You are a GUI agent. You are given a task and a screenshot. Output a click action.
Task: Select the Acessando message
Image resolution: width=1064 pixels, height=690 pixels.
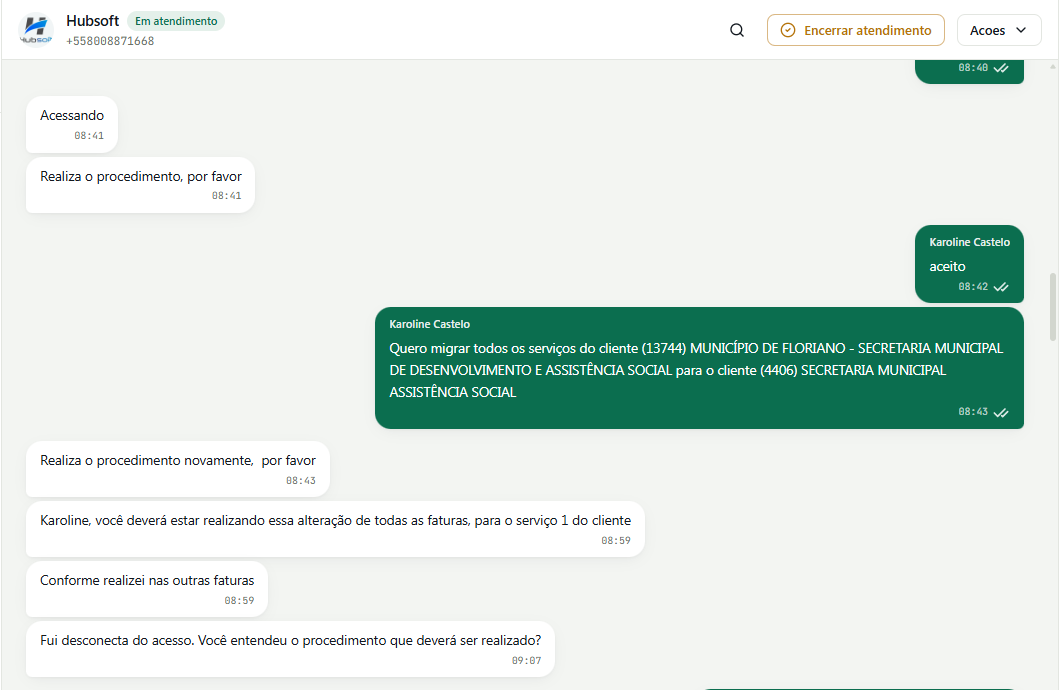(72, 124)
